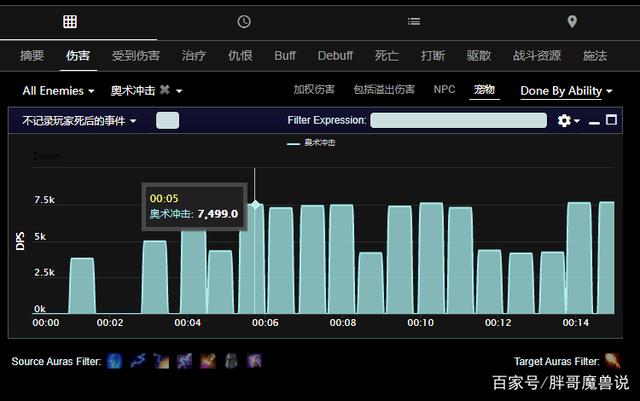The height and width of the screenshot is (401, 640).
Task: Open the table grid view icon
Action: pyautogui.click(x=70, y=21)
